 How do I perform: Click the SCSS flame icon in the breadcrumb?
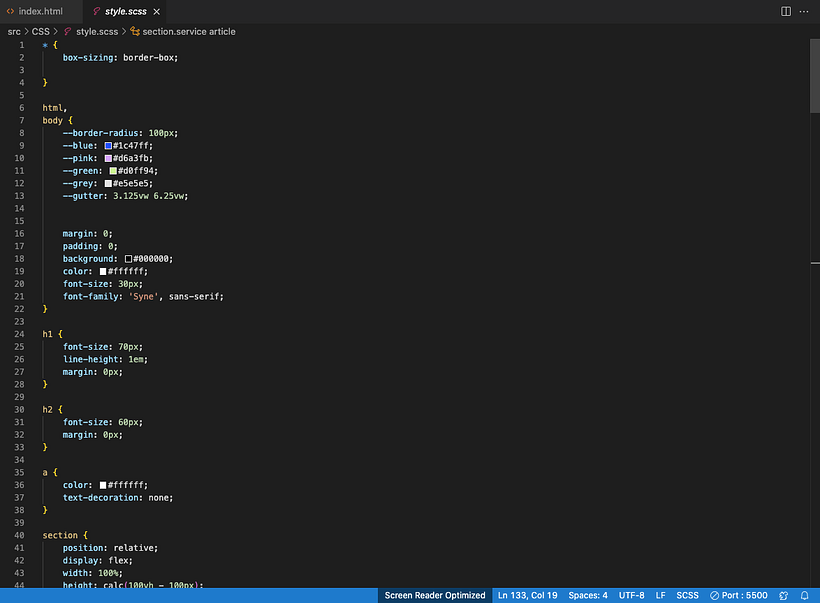tap(66, 31)
